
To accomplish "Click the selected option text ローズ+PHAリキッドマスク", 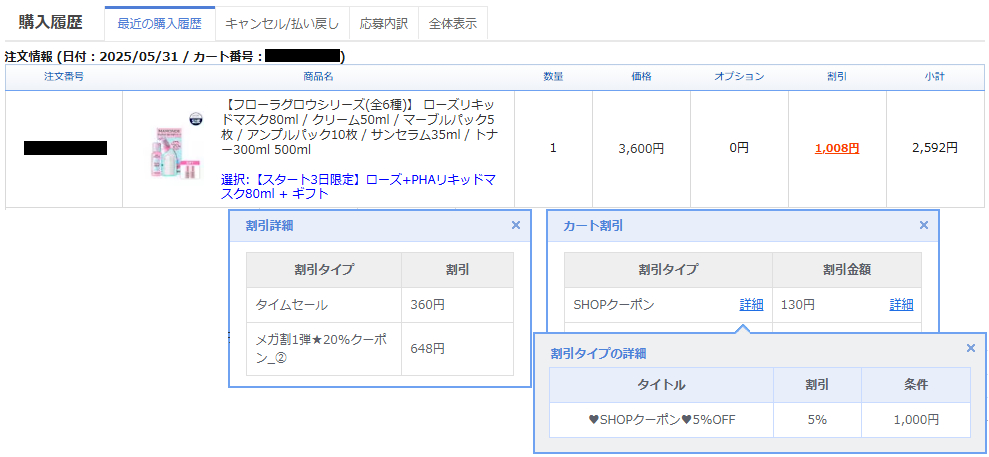I will pos(358,187).
